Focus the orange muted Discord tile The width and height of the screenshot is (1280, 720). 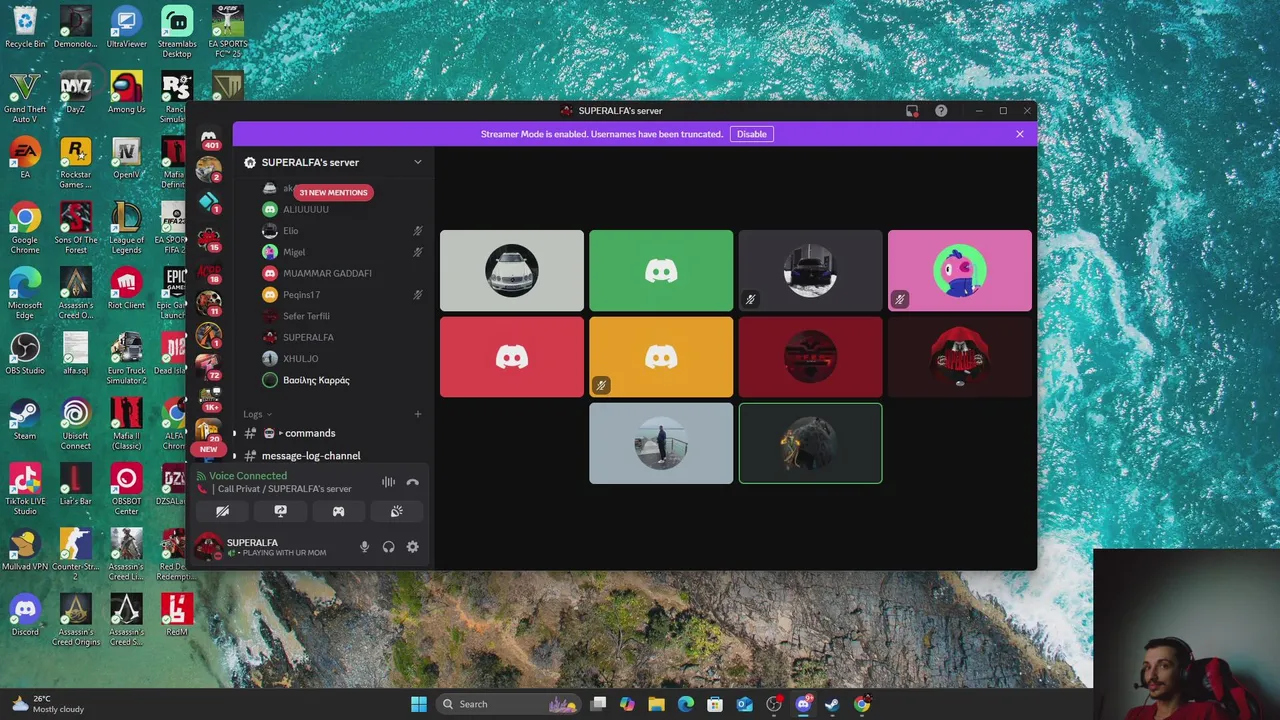661,357
